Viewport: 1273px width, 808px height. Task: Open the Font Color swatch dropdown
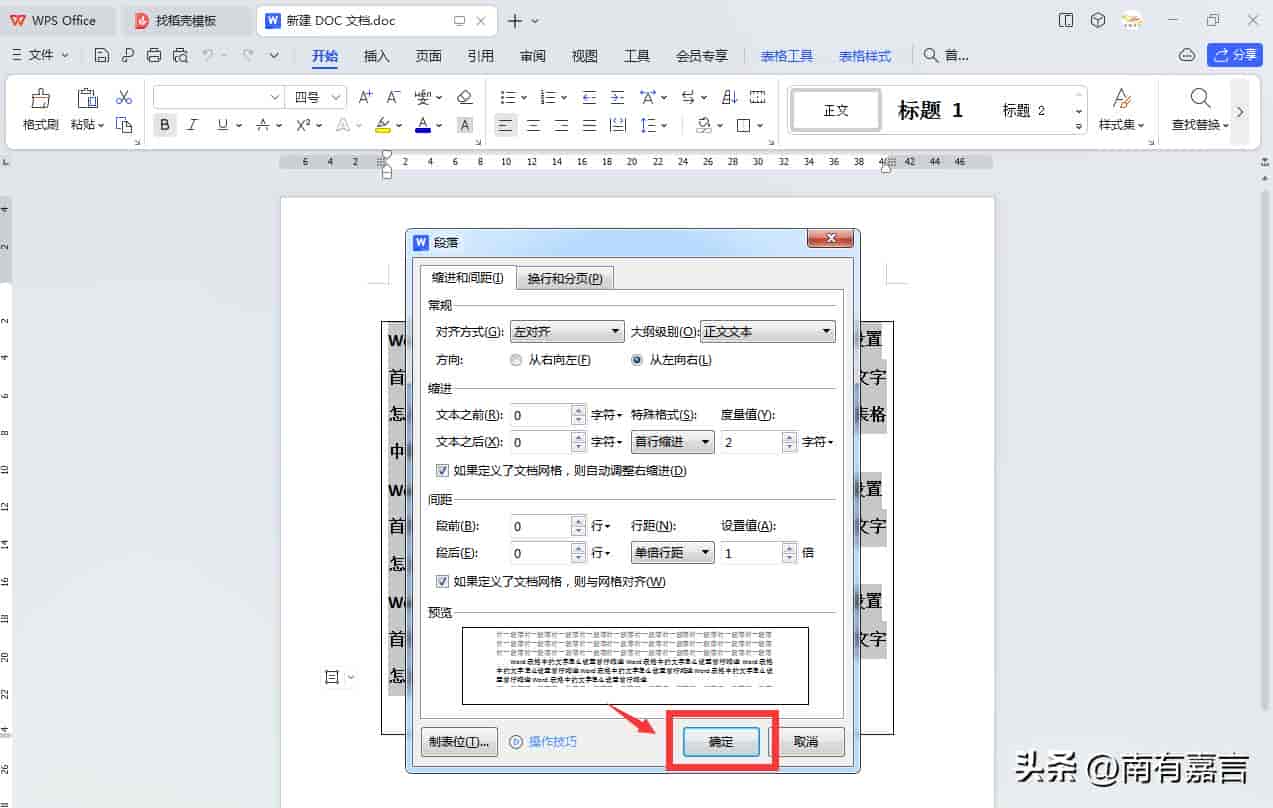pyautogui.click(x=439, y=126)
